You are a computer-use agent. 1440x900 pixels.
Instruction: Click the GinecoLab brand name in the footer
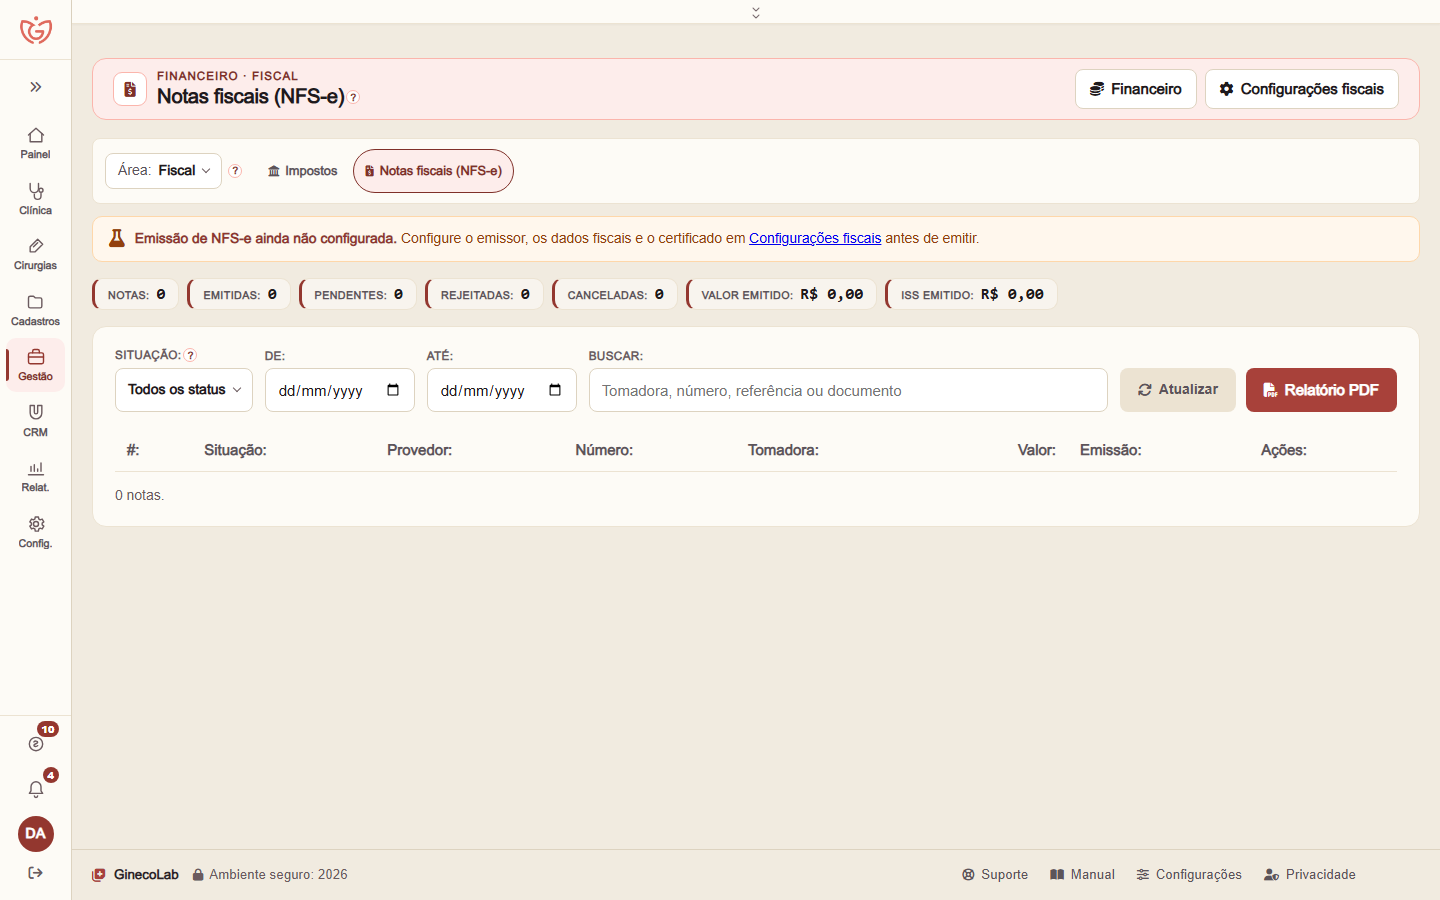(146, 875)
